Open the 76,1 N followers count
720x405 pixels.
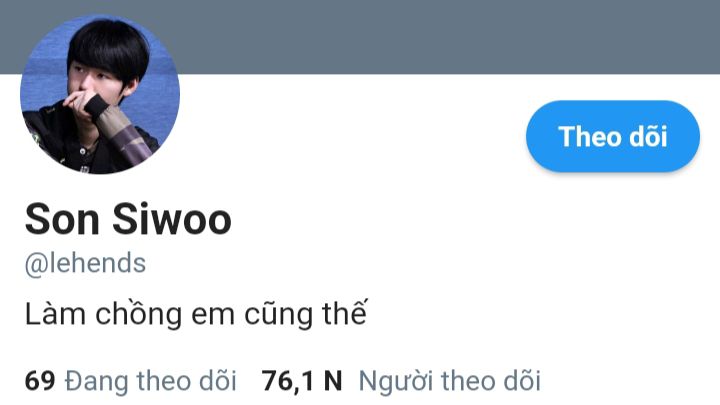pyautogui.click(x=302, y=381)
